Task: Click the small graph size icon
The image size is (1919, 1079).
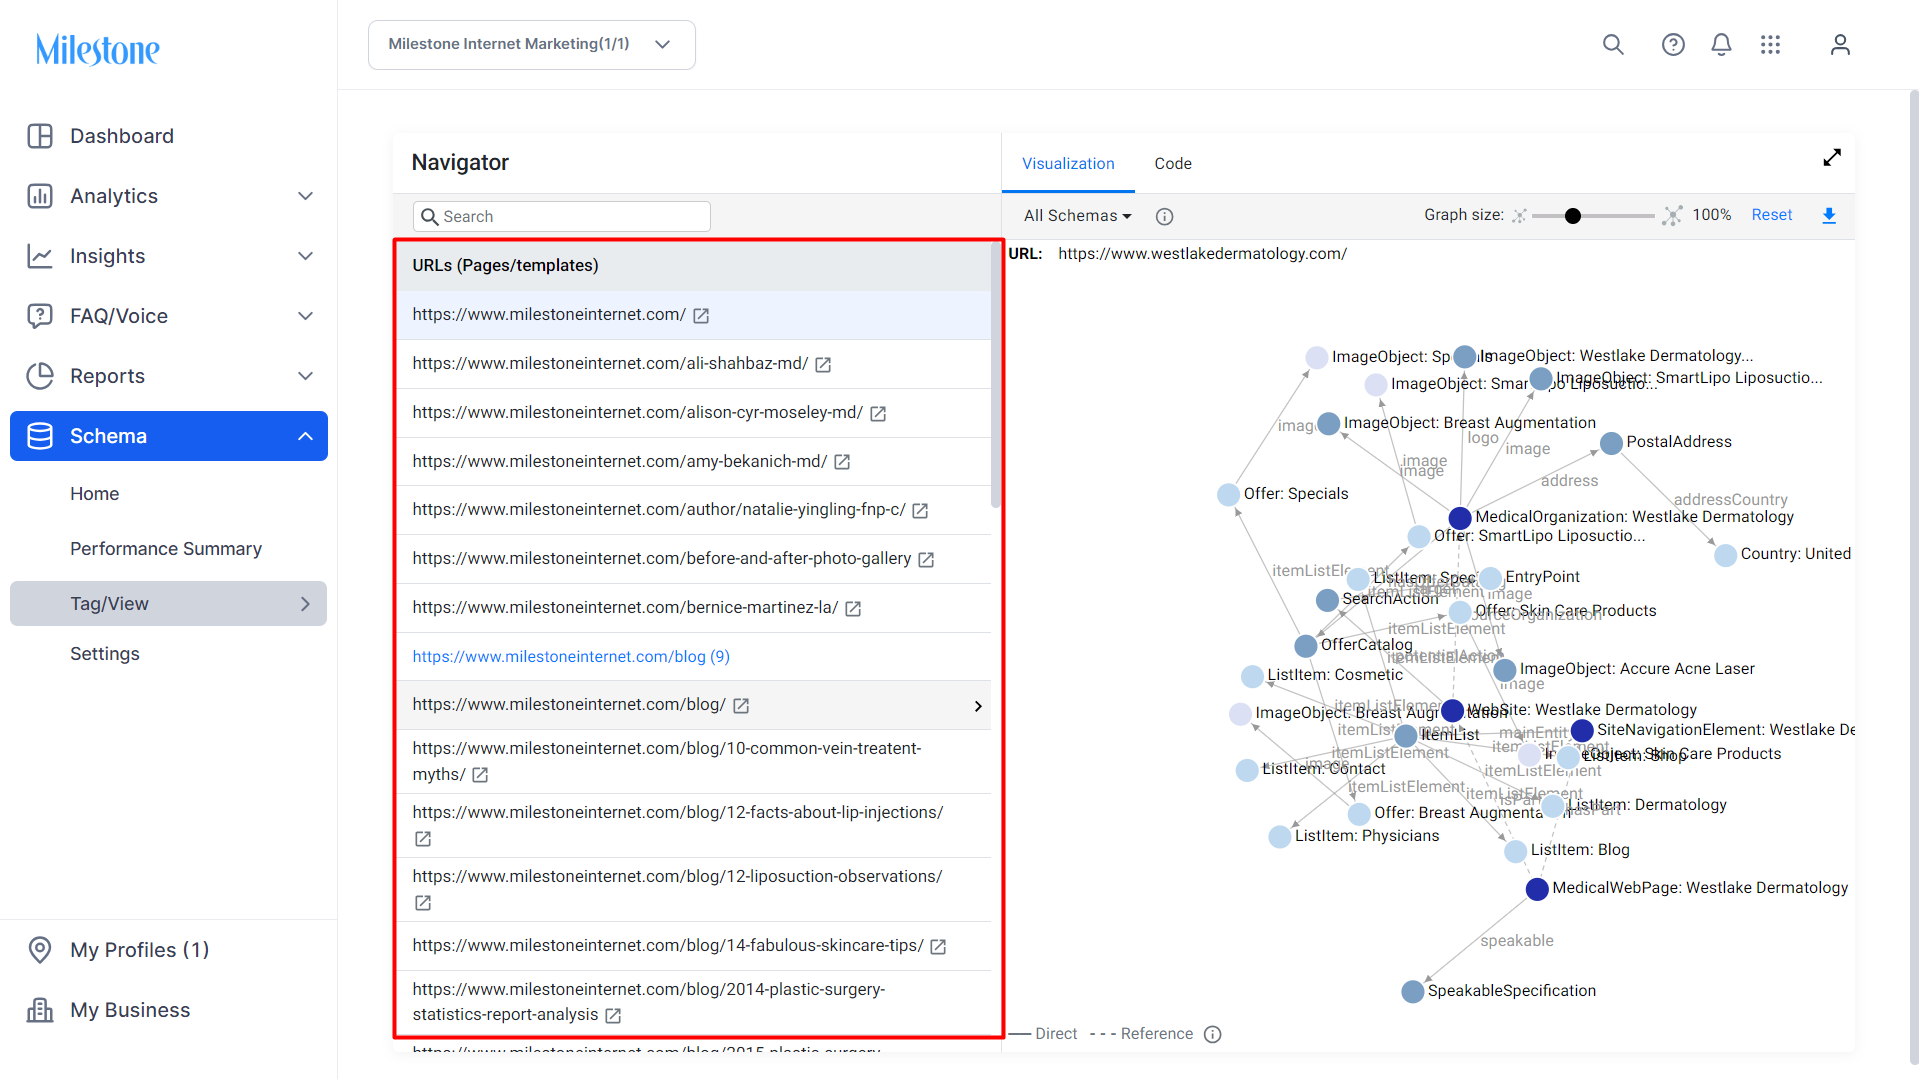Action: point(1519,216)
